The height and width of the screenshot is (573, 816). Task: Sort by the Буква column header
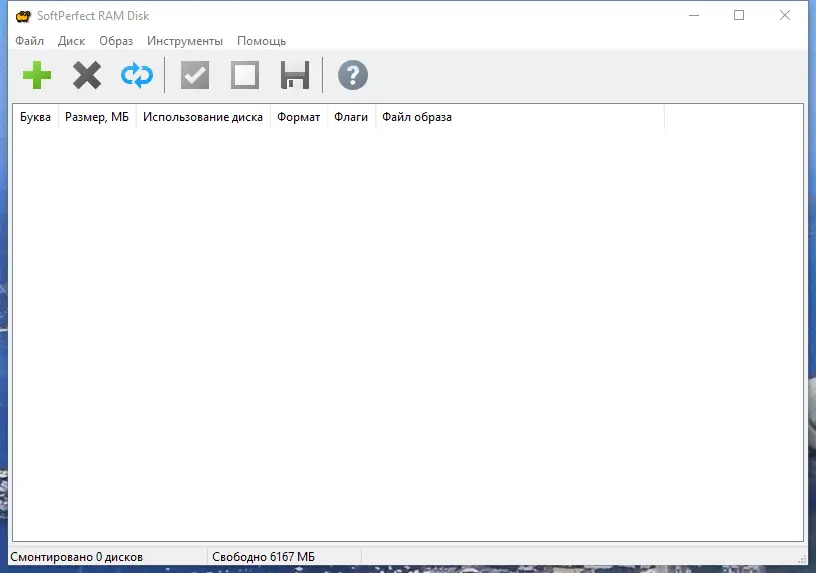tap(35, 117)
